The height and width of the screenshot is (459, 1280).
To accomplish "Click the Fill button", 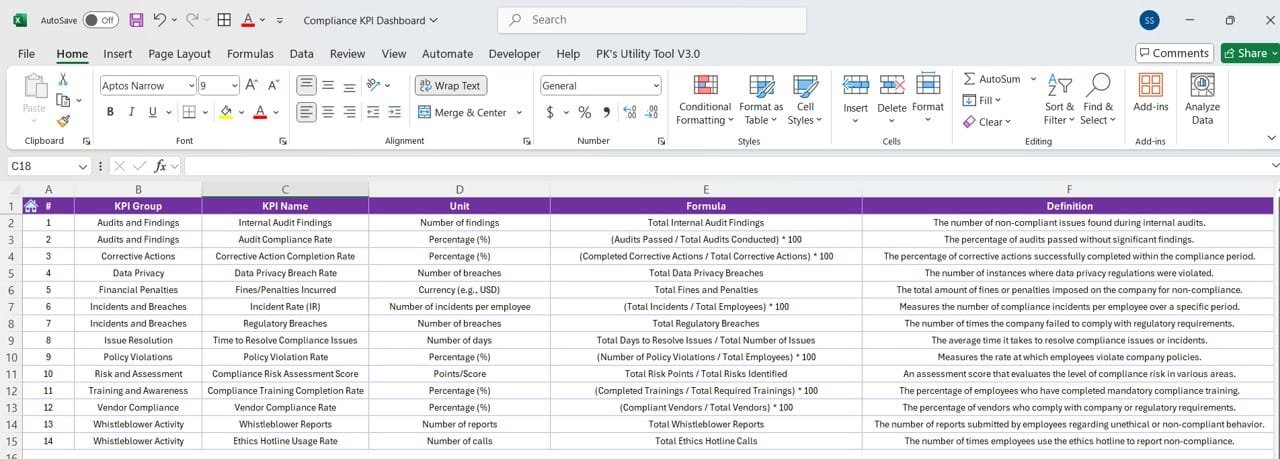I will click(982, 100).
